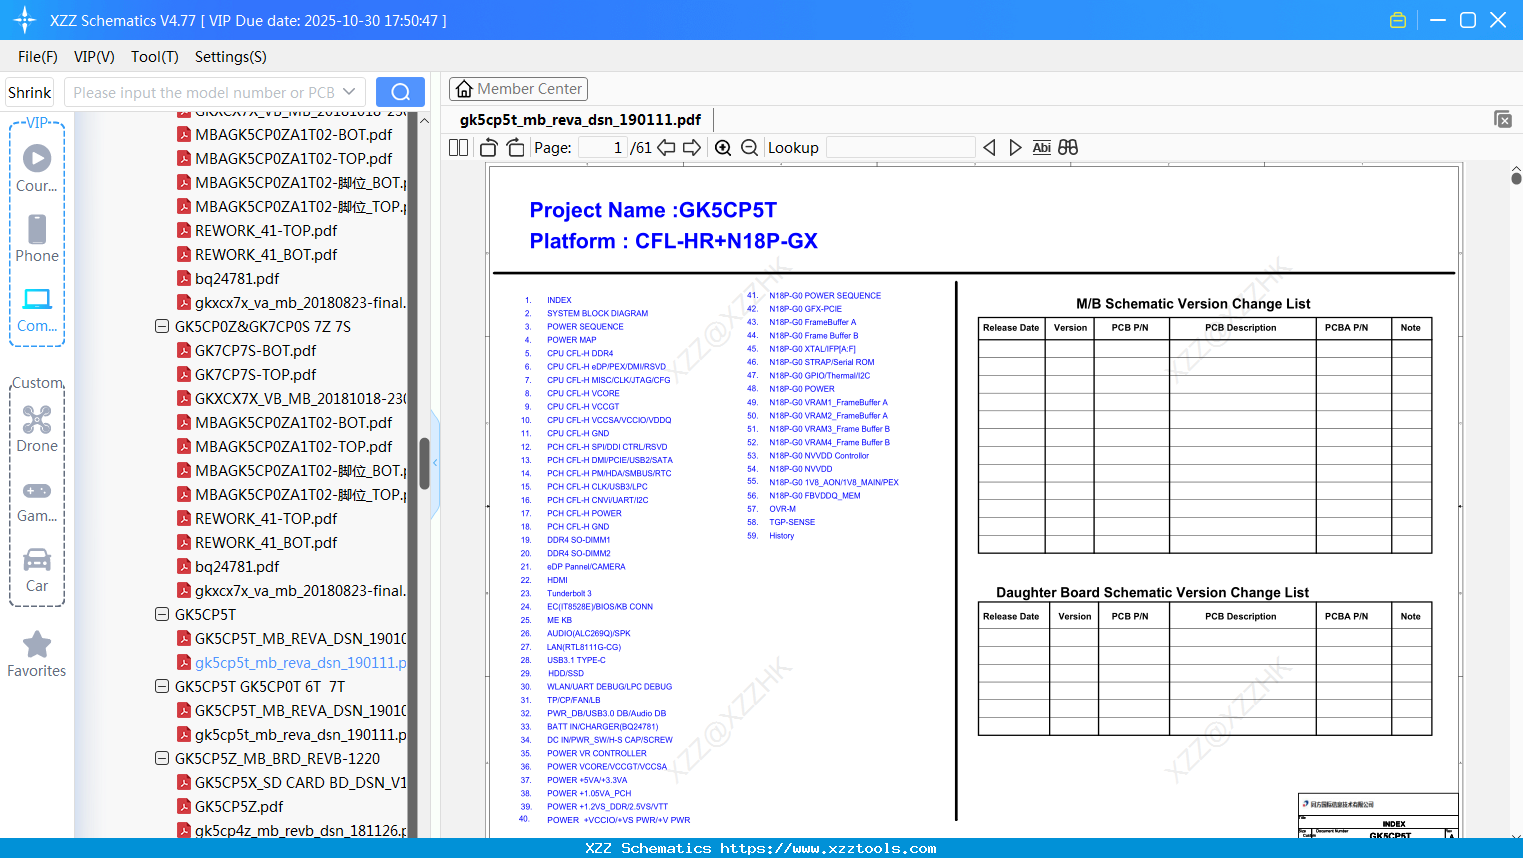Click the ME KB index entry

[x=559, y=620]
